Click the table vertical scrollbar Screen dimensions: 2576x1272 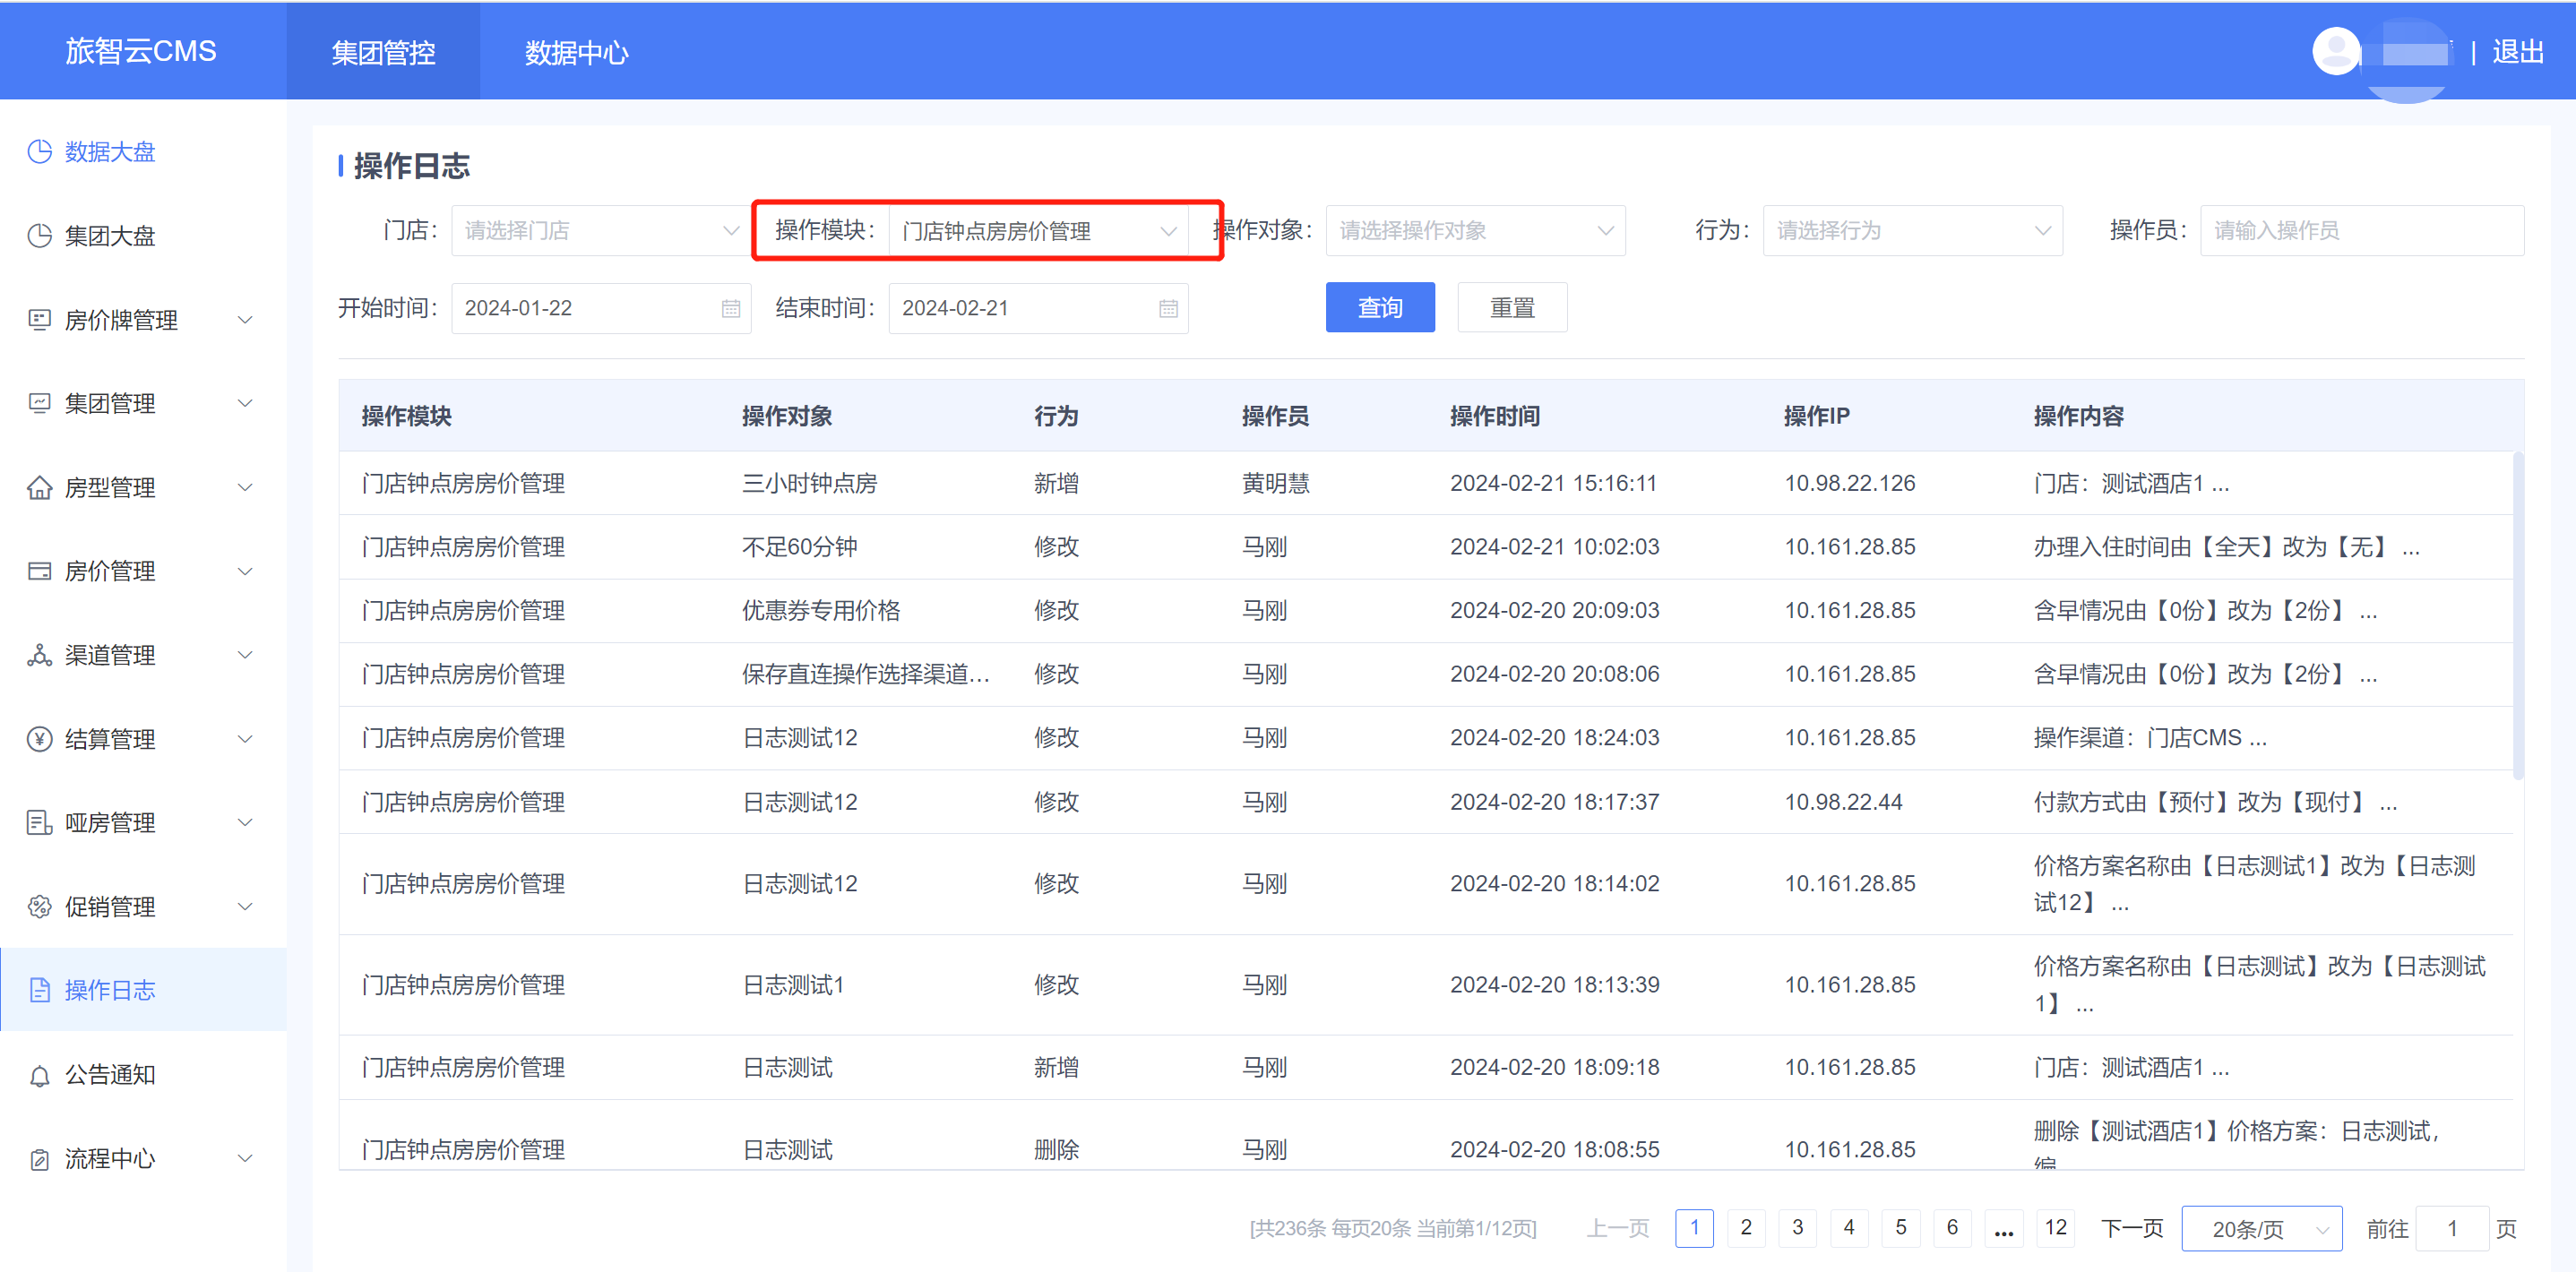[2518, 615]
